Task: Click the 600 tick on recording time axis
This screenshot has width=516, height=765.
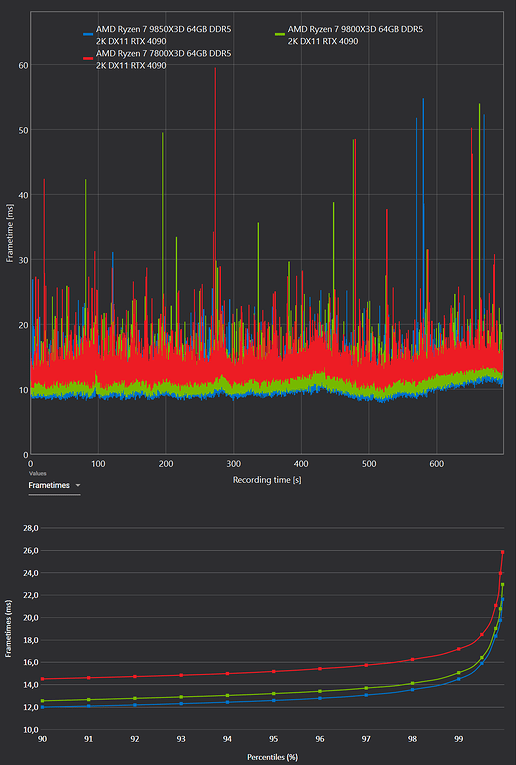Action: point(437,463)
